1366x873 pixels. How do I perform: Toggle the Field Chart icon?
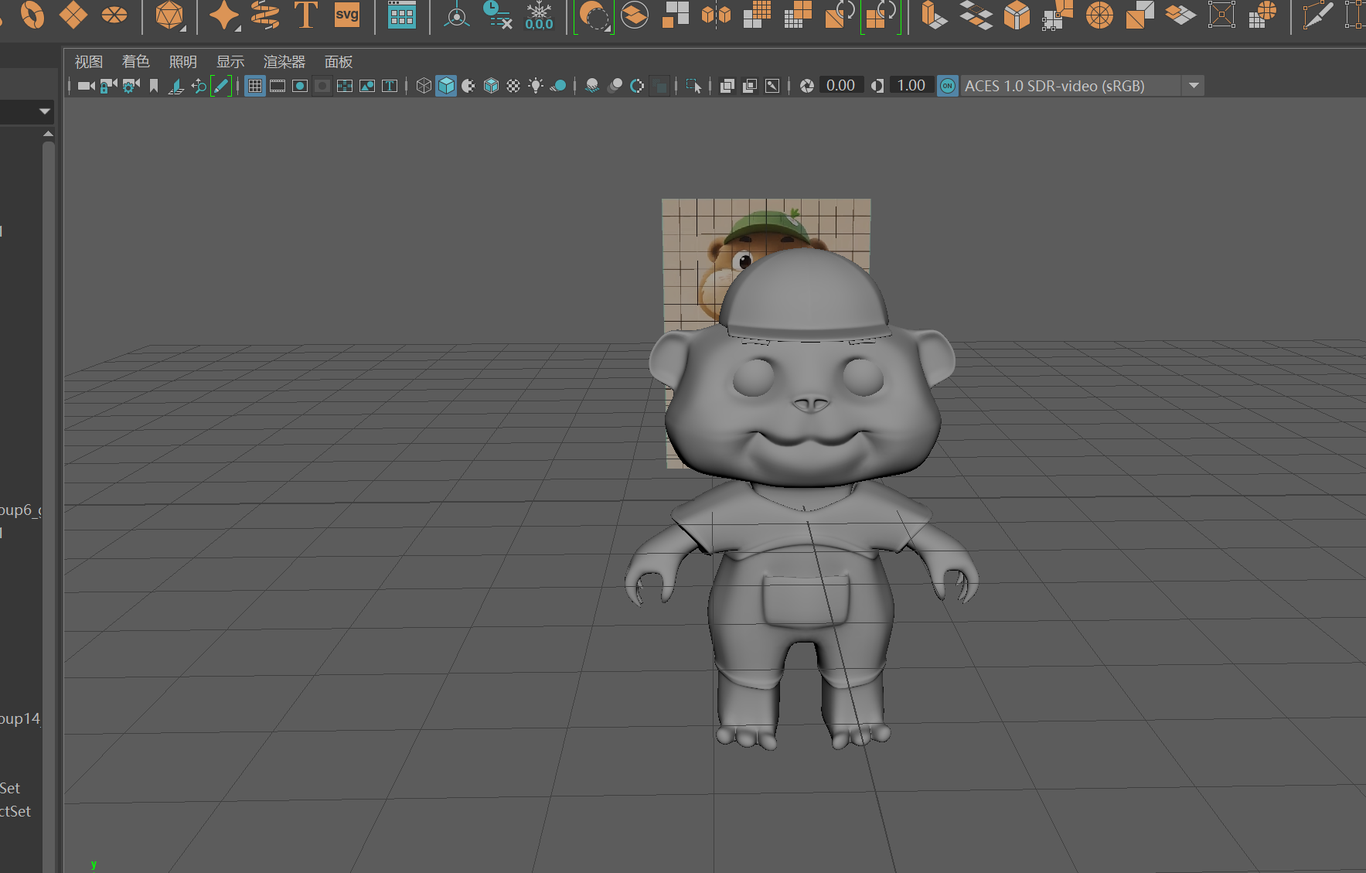click(345, 86)
